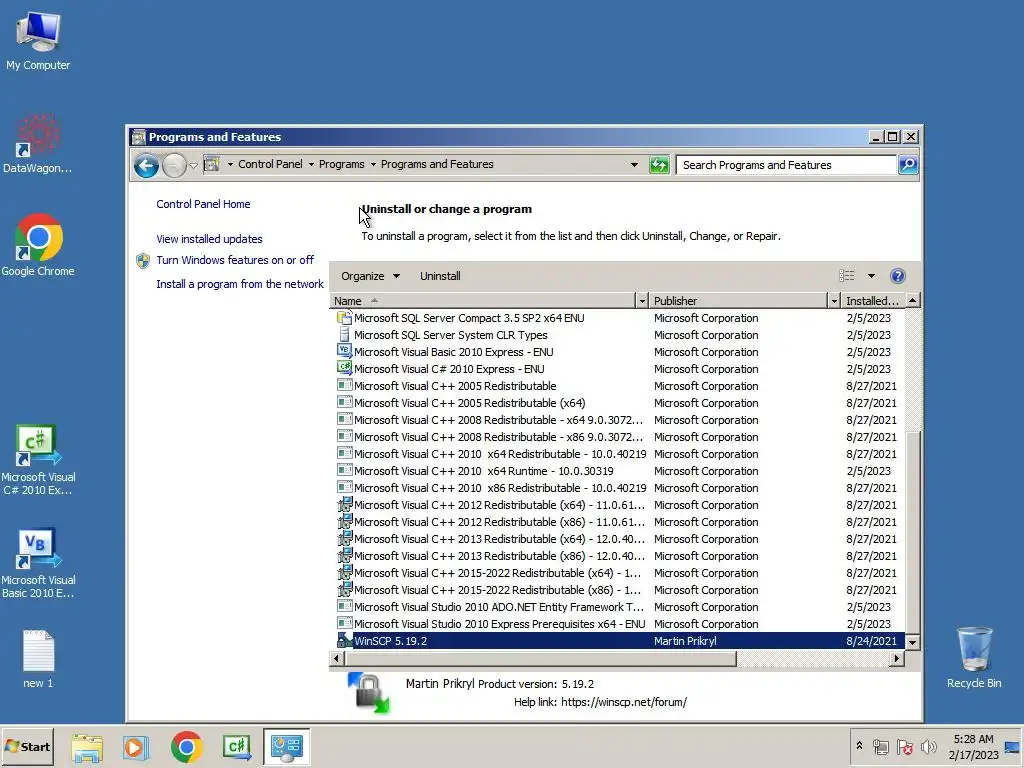The image size is (1024, 768).
Task: Click the search magnifier button
Action: [x=908, y=165]
